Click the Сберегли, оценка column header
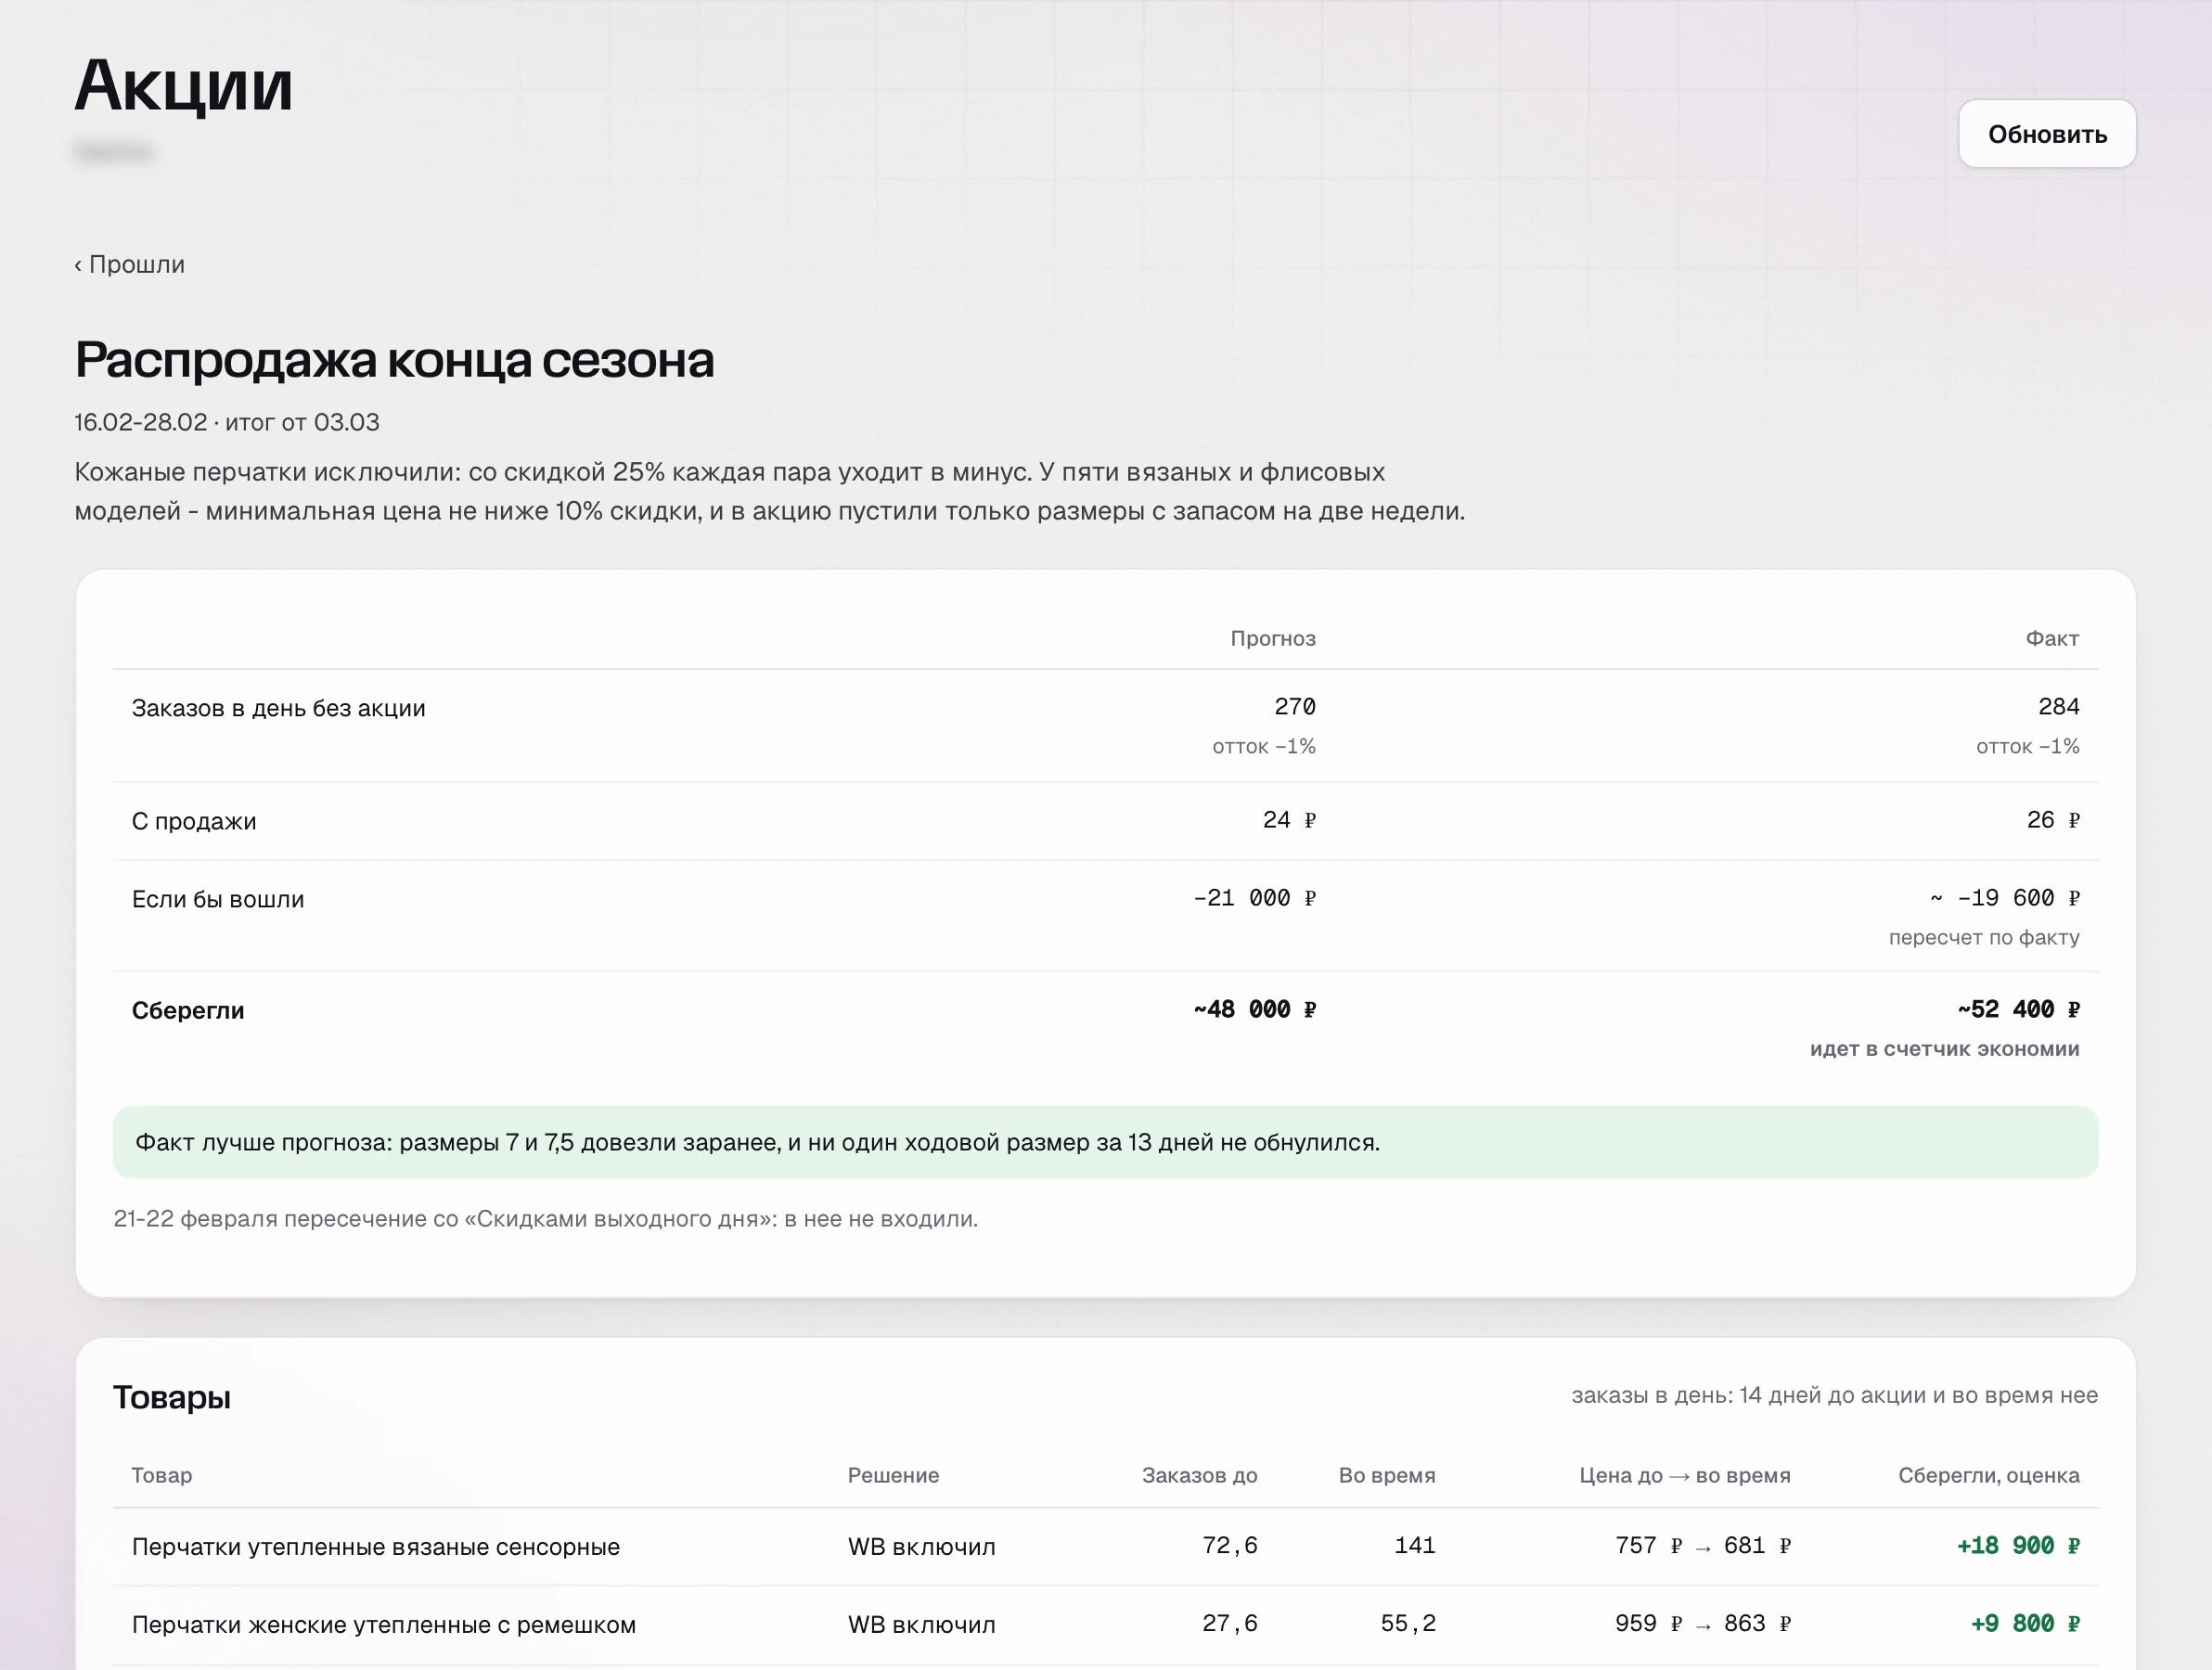 tap(1988, 1475)
